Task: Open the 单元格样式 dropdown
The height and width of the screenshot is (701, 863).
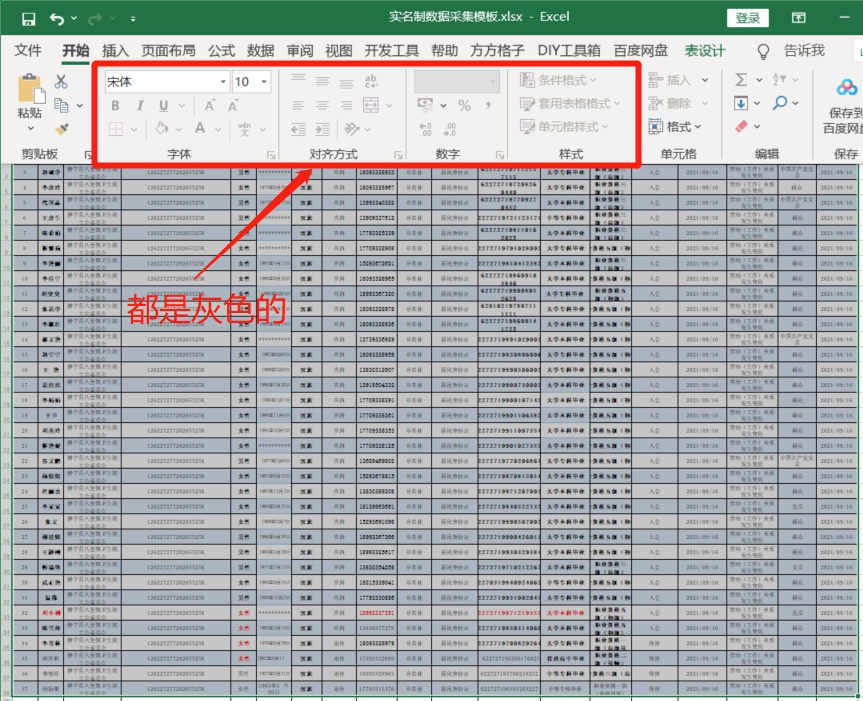Action: coord(564,127)
